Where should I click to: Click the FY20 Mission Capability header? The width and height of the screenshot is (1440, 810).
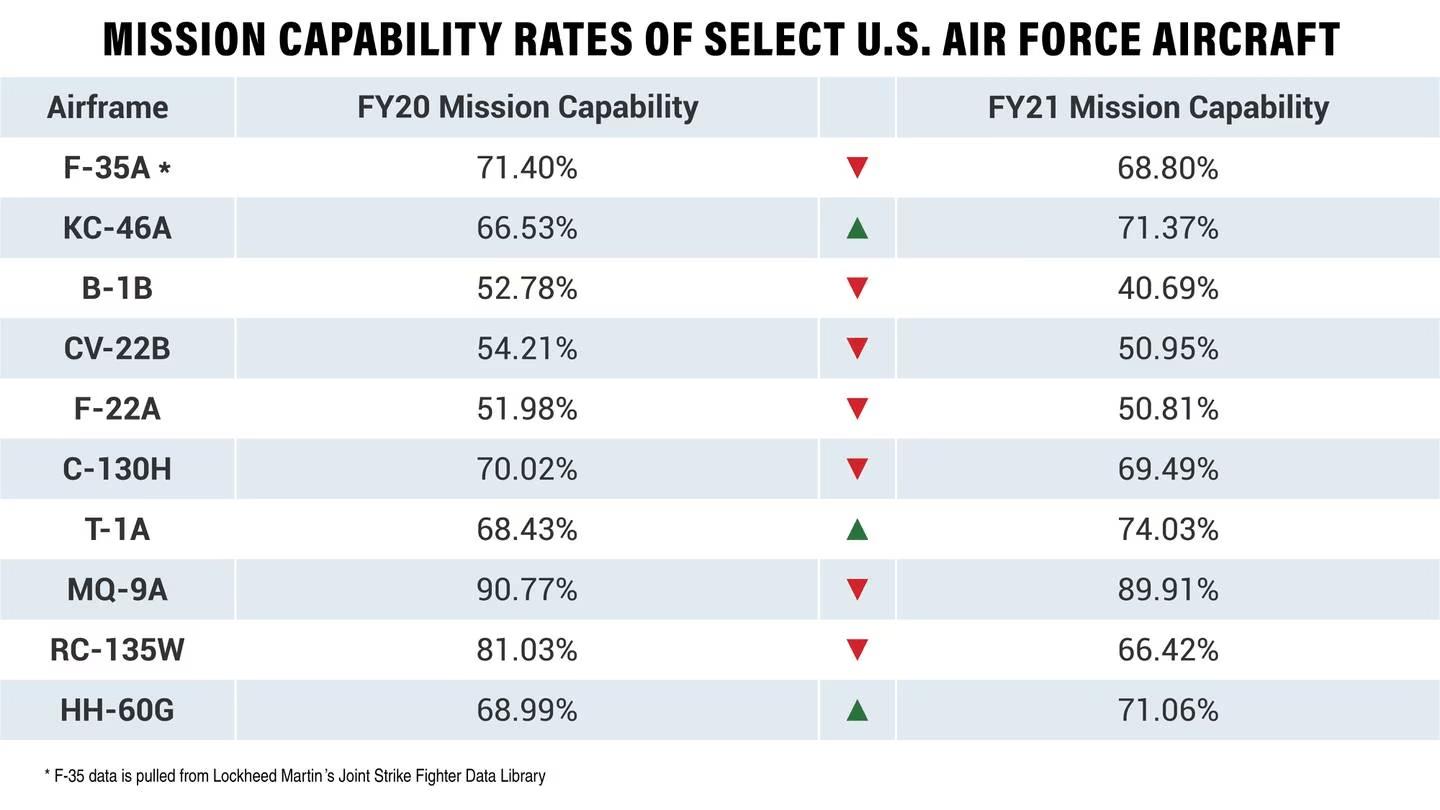[x=527, y=107]
